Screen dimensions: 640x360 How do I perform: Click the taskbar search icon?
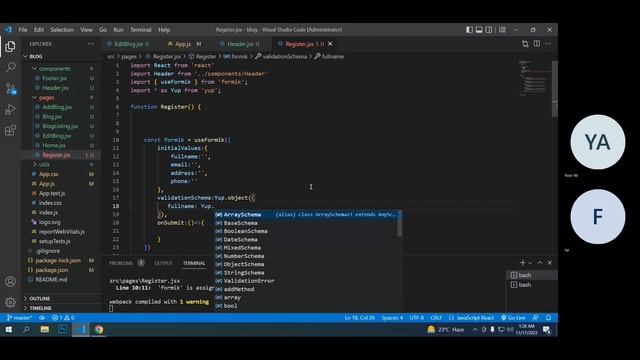(x=27, y=329)
